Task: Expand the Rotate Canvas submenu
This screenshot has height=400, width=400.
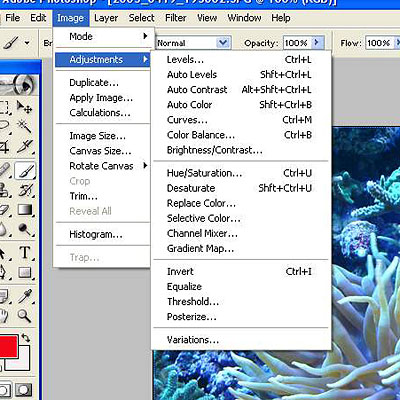Action: [103, 166]
